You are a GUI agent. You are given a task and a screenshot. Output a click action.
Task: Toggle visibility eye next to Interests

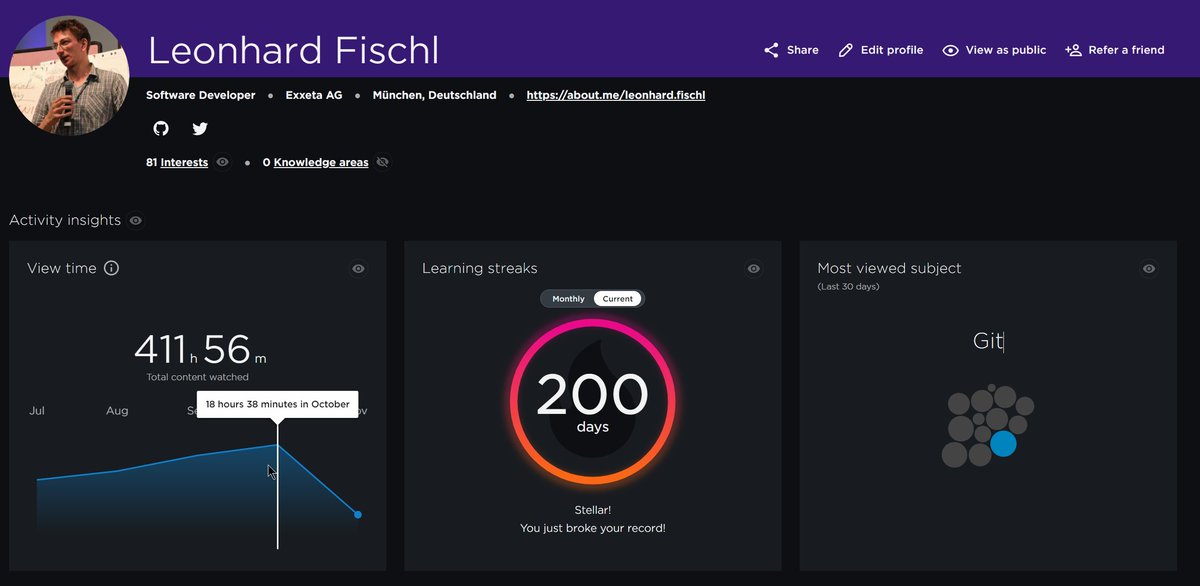pyautogui.click(x=223, y=162)
